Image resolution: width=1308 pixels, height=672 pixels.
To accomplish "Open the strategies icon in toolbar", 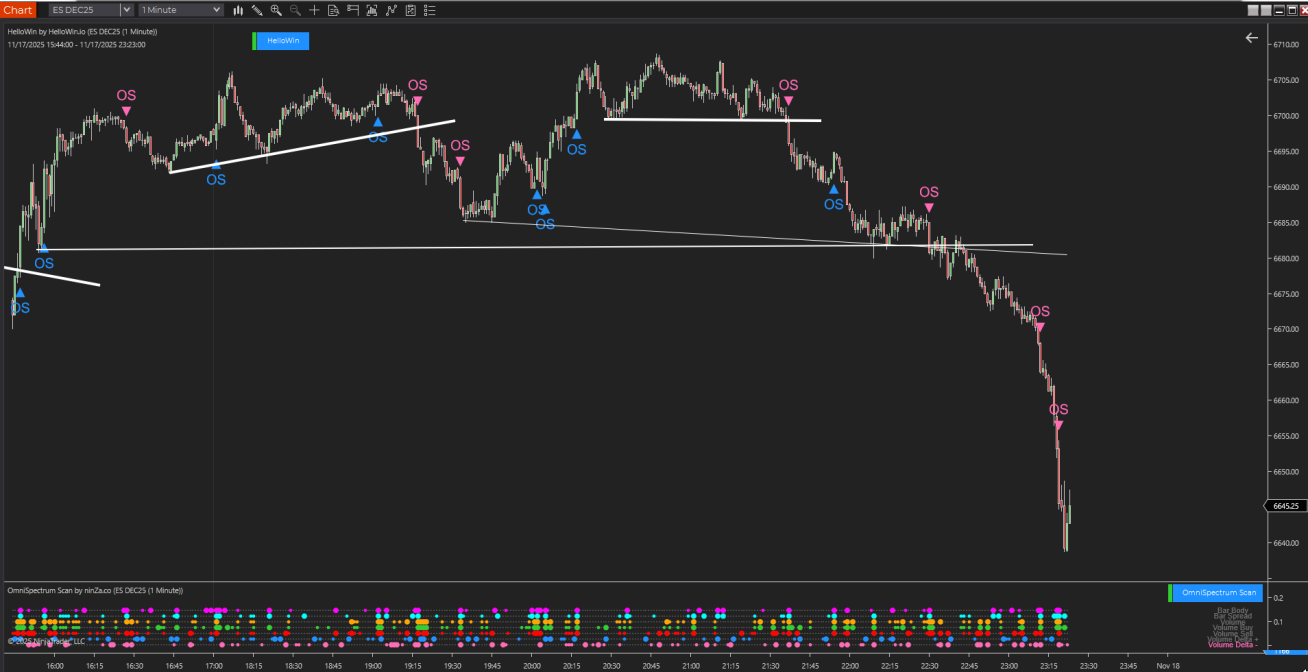I will point(391,10).
